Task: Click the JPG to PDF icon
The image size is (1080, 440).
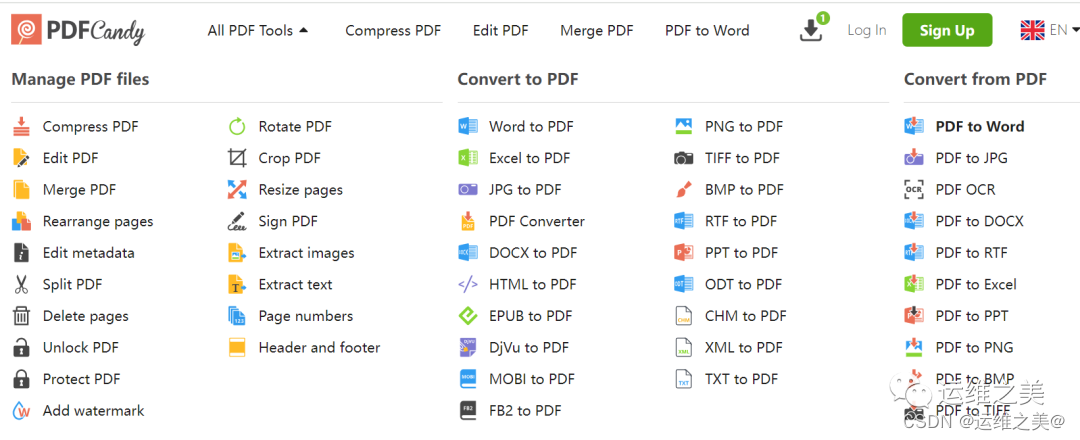Action: 468,190
